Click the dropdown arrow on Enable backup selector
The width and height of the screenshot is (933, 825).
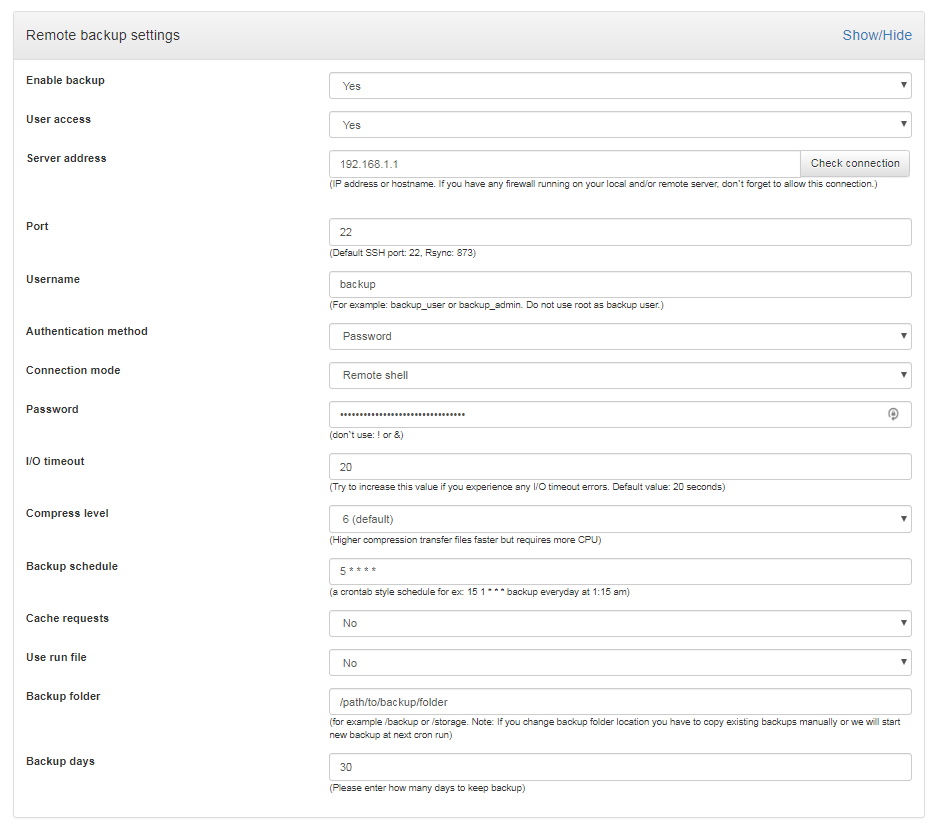coord(903,86)
